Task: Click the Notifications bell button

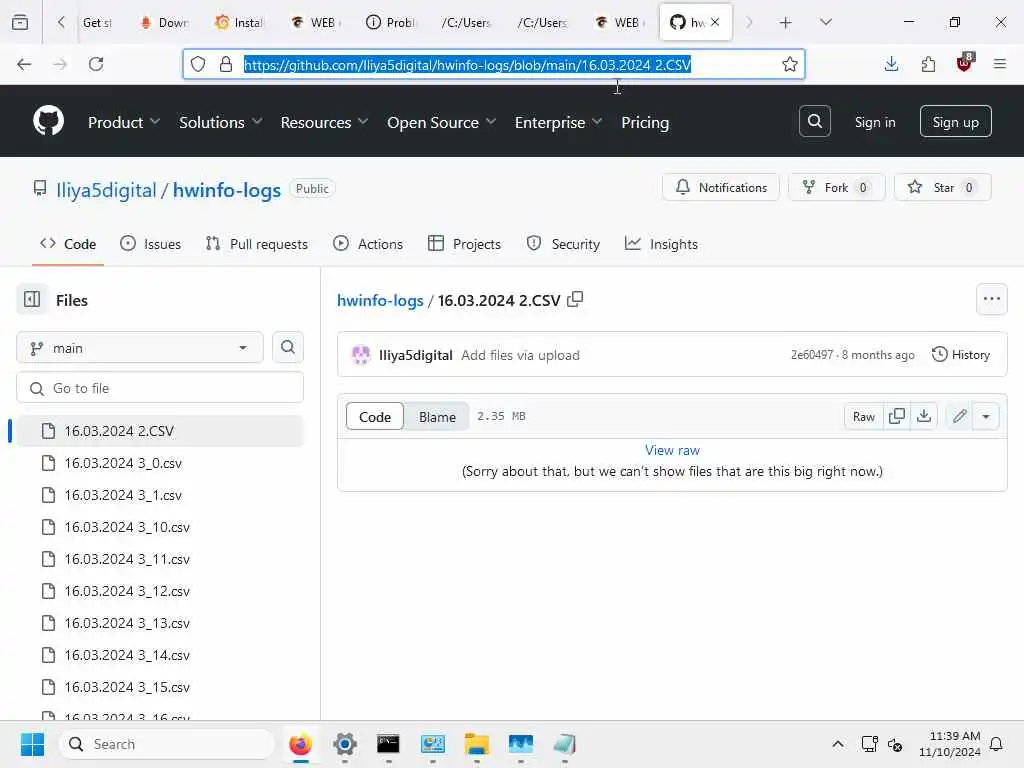Action: coord(720,187)
